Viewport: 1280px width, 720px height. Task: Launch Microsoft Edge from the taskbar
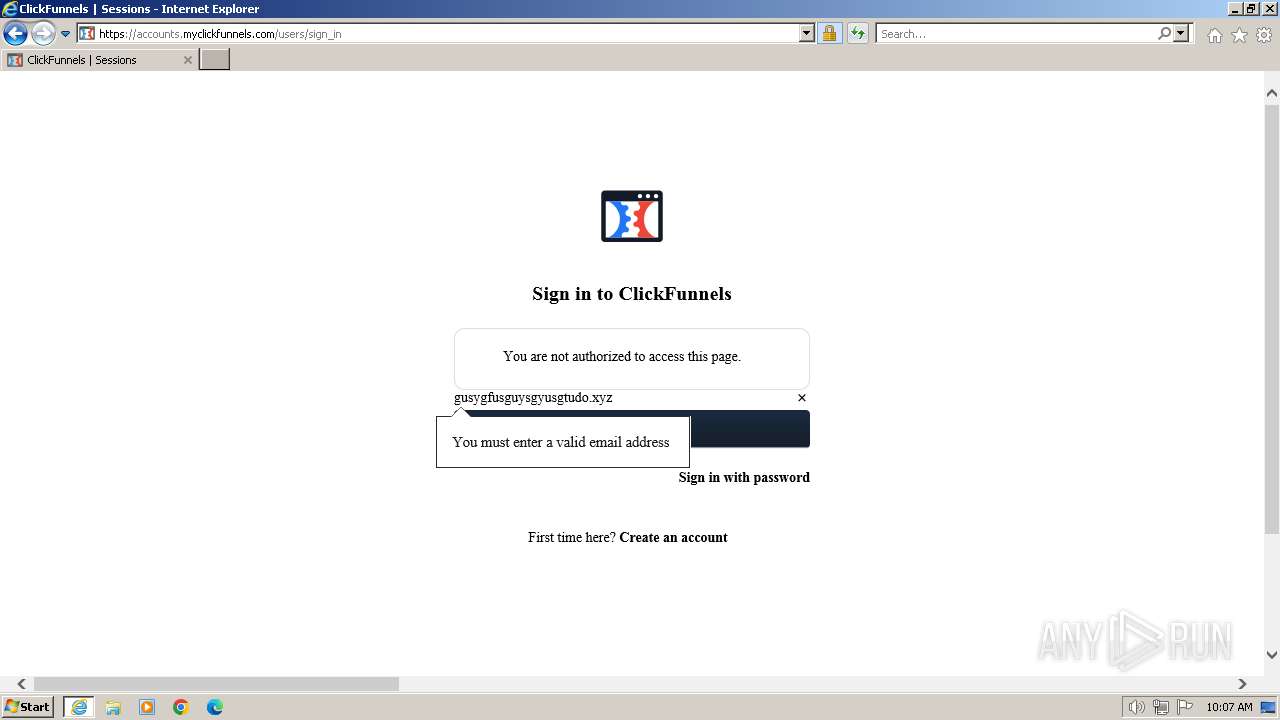click(x=215, y=707)
